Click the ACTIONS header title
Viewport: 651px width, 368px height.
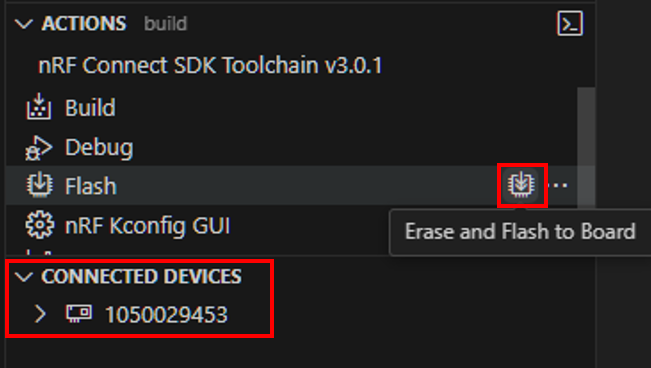(83, 23)
